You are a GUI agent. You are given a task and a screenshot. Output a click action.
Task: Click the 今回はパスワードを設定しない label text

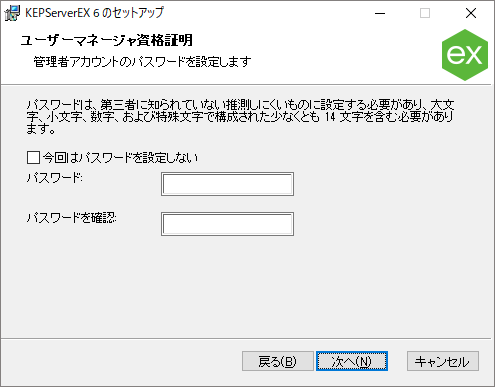(120, 158)
